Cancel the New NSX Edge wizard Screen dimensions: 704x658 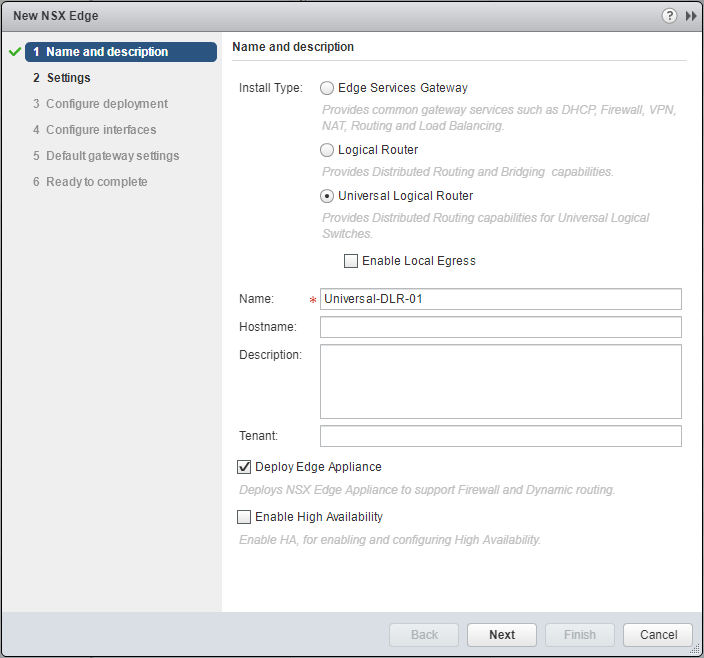coord(658,635)
